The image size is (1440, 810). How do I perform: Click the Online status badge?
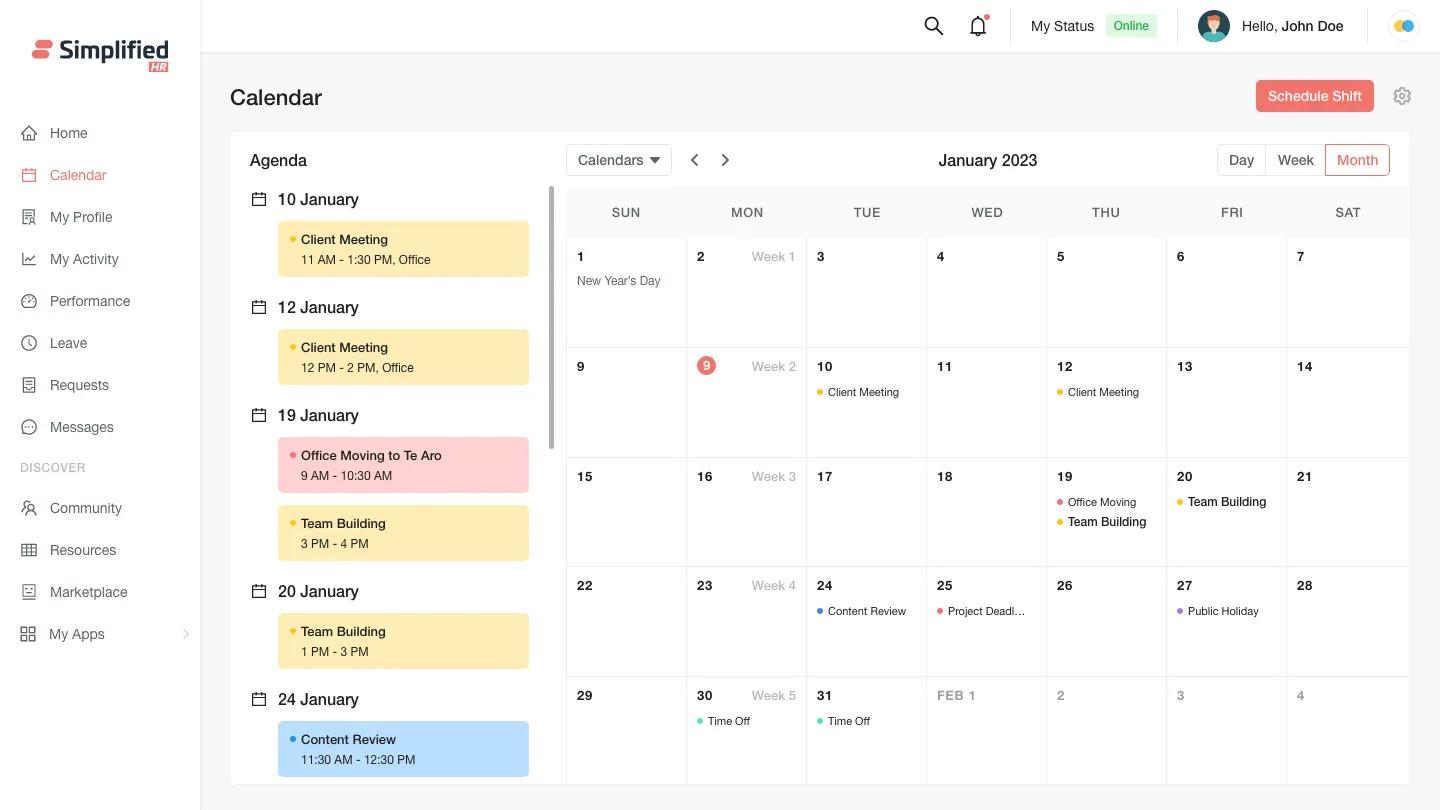[1131, 26]
